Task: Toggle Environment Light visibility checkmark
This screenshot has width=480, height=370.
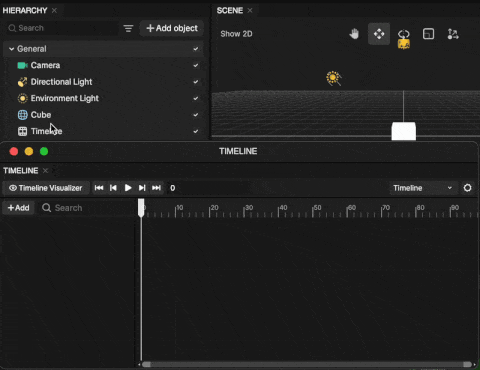Action: click(x=196, y=98)
